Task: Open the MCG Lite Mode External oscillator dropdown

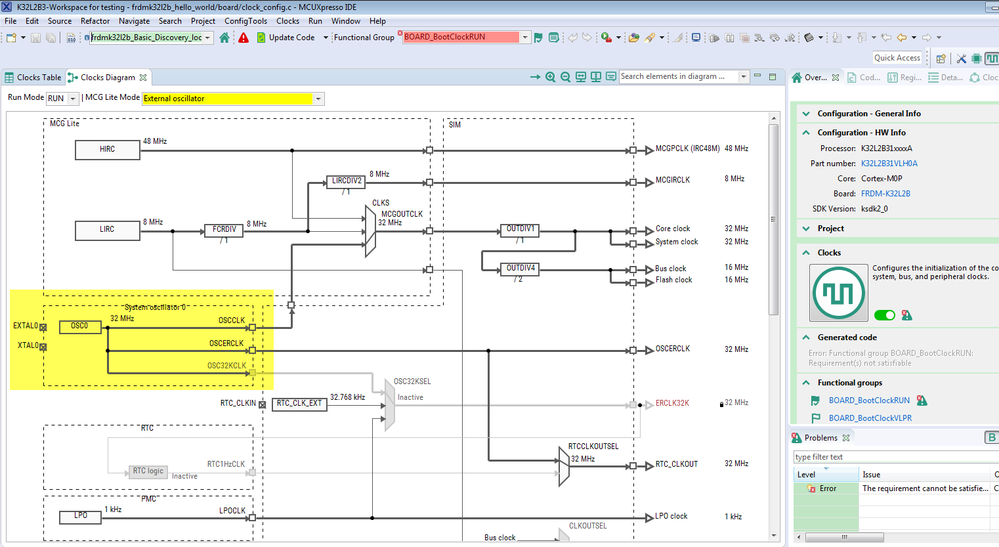Action: pos(233,99)
